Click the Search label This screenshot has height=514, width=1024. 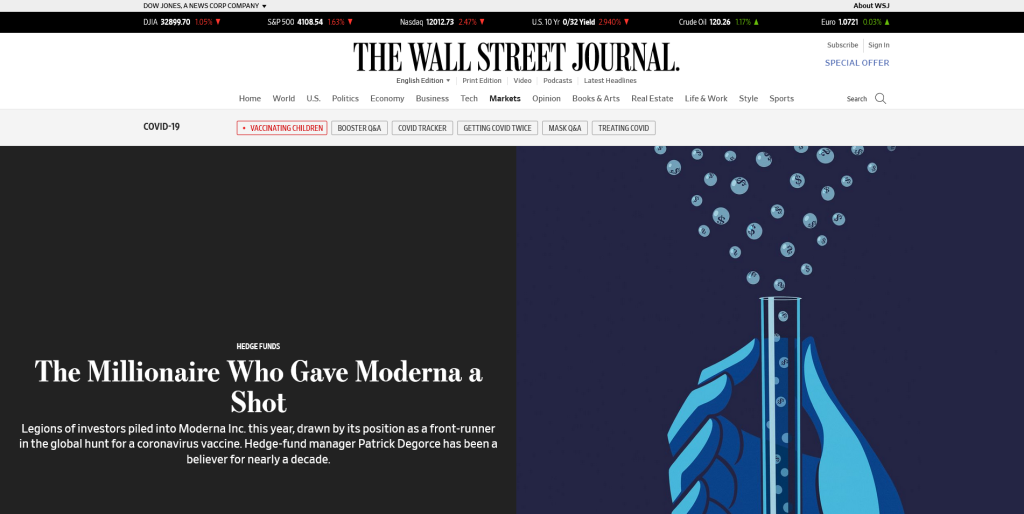857,99
